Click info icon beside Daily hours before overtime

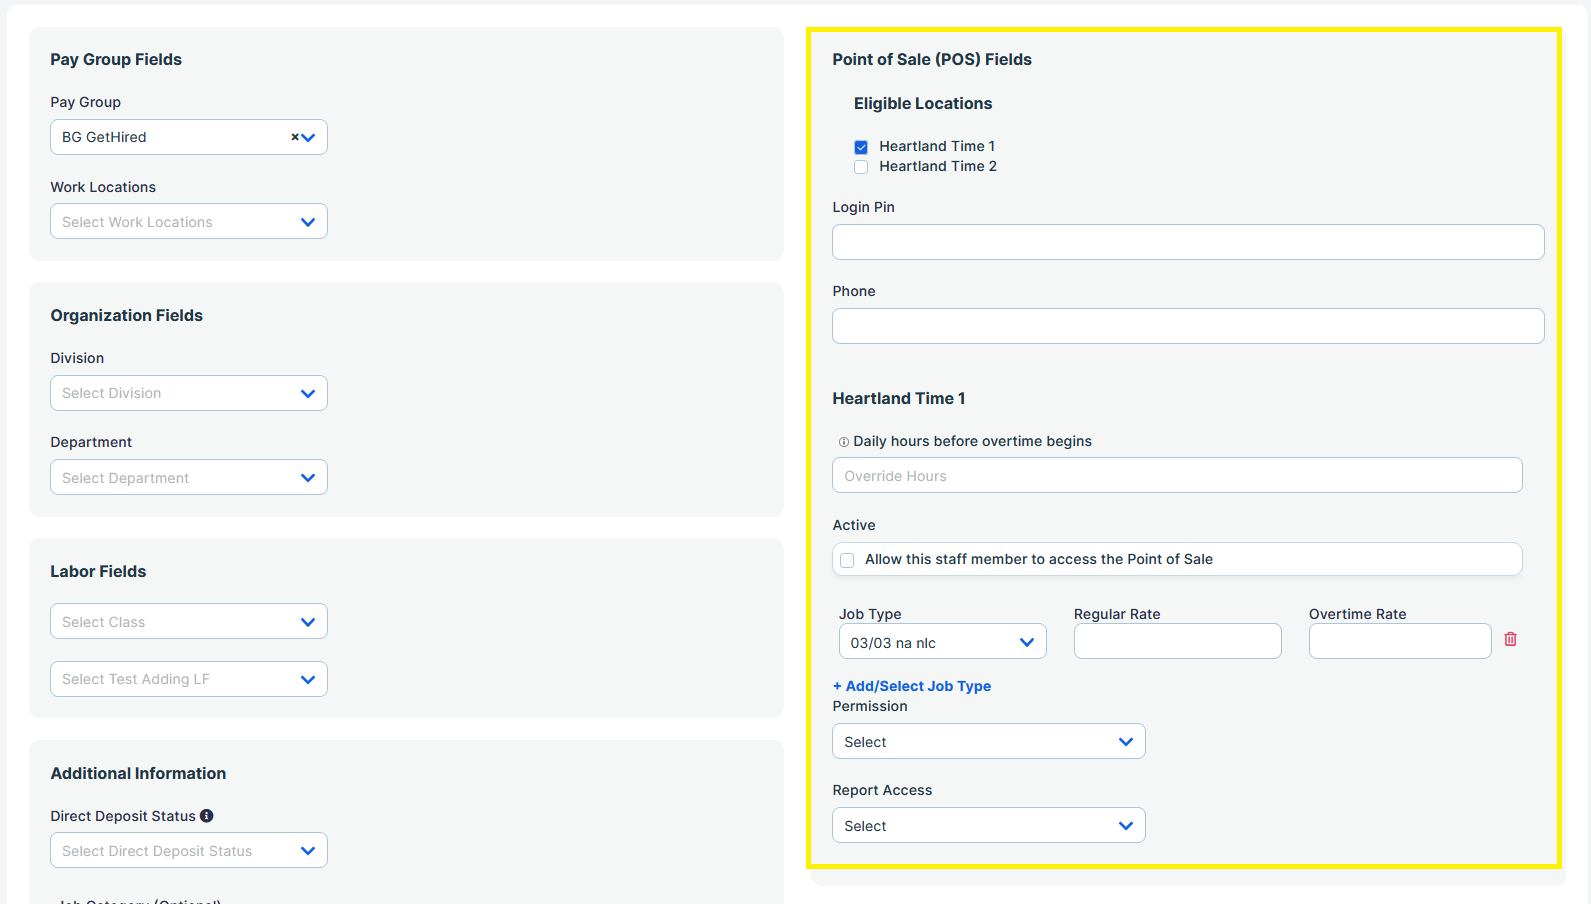(x=843, y=442)
